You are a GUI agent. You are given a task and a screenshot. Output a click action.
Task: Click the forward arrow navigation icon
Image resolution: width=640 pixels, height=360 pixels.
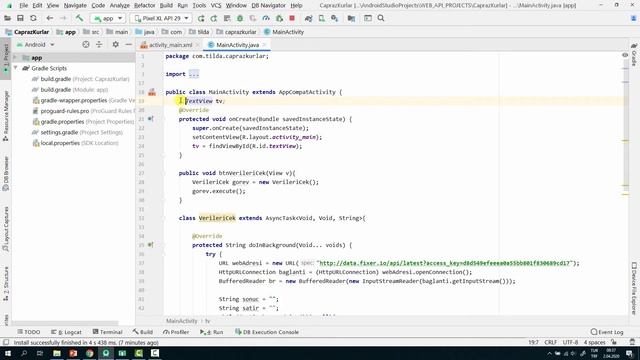(63, 18)
